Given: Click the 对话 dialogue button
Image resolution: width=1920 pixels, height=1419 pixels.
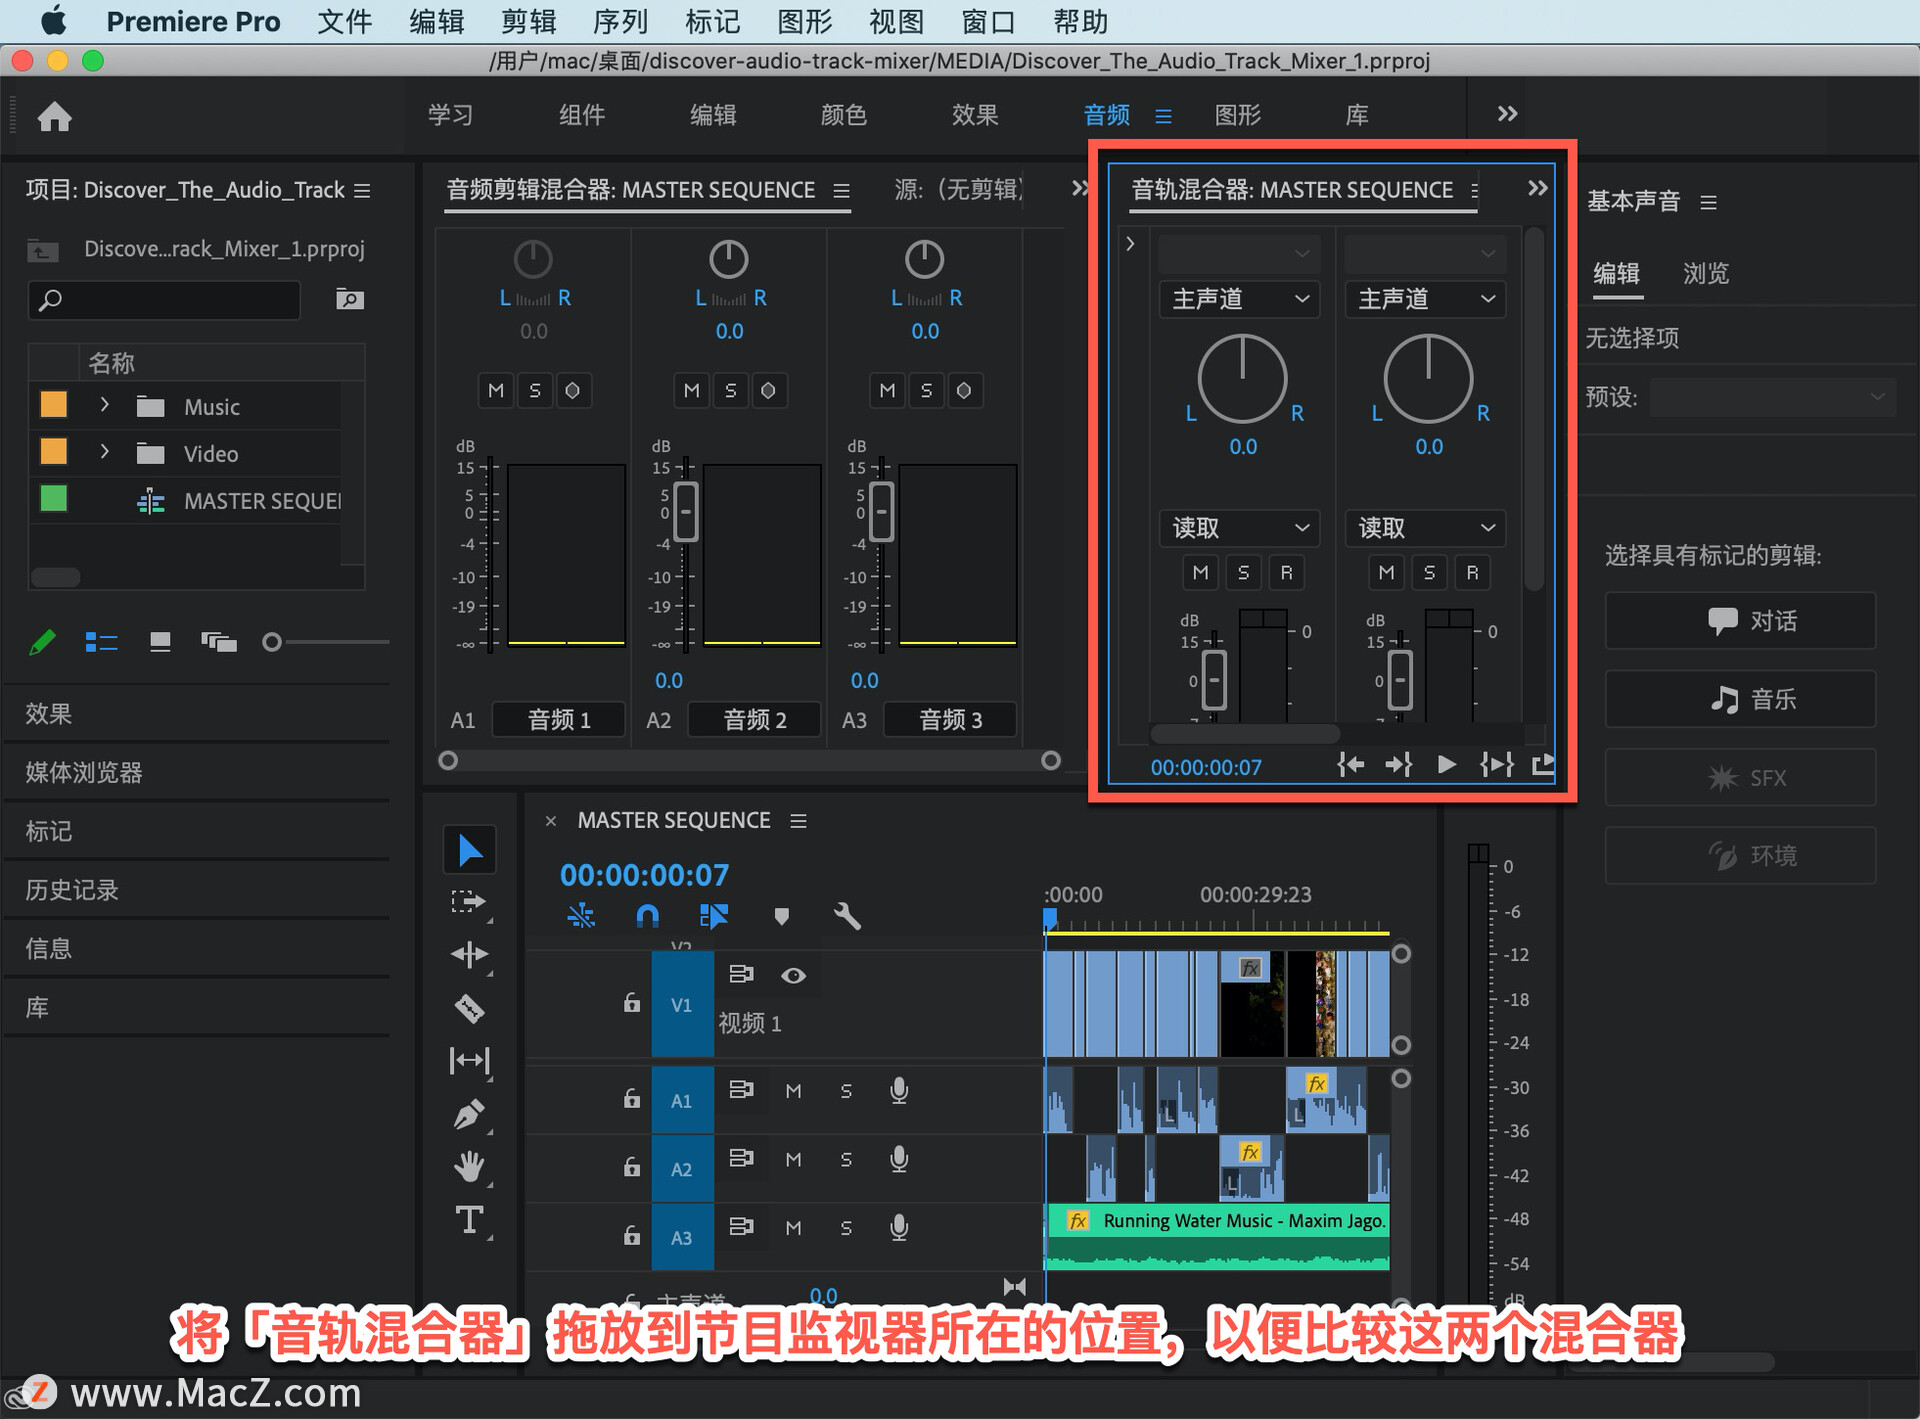Looking at the screenshot, I should tap(1740, 620).
